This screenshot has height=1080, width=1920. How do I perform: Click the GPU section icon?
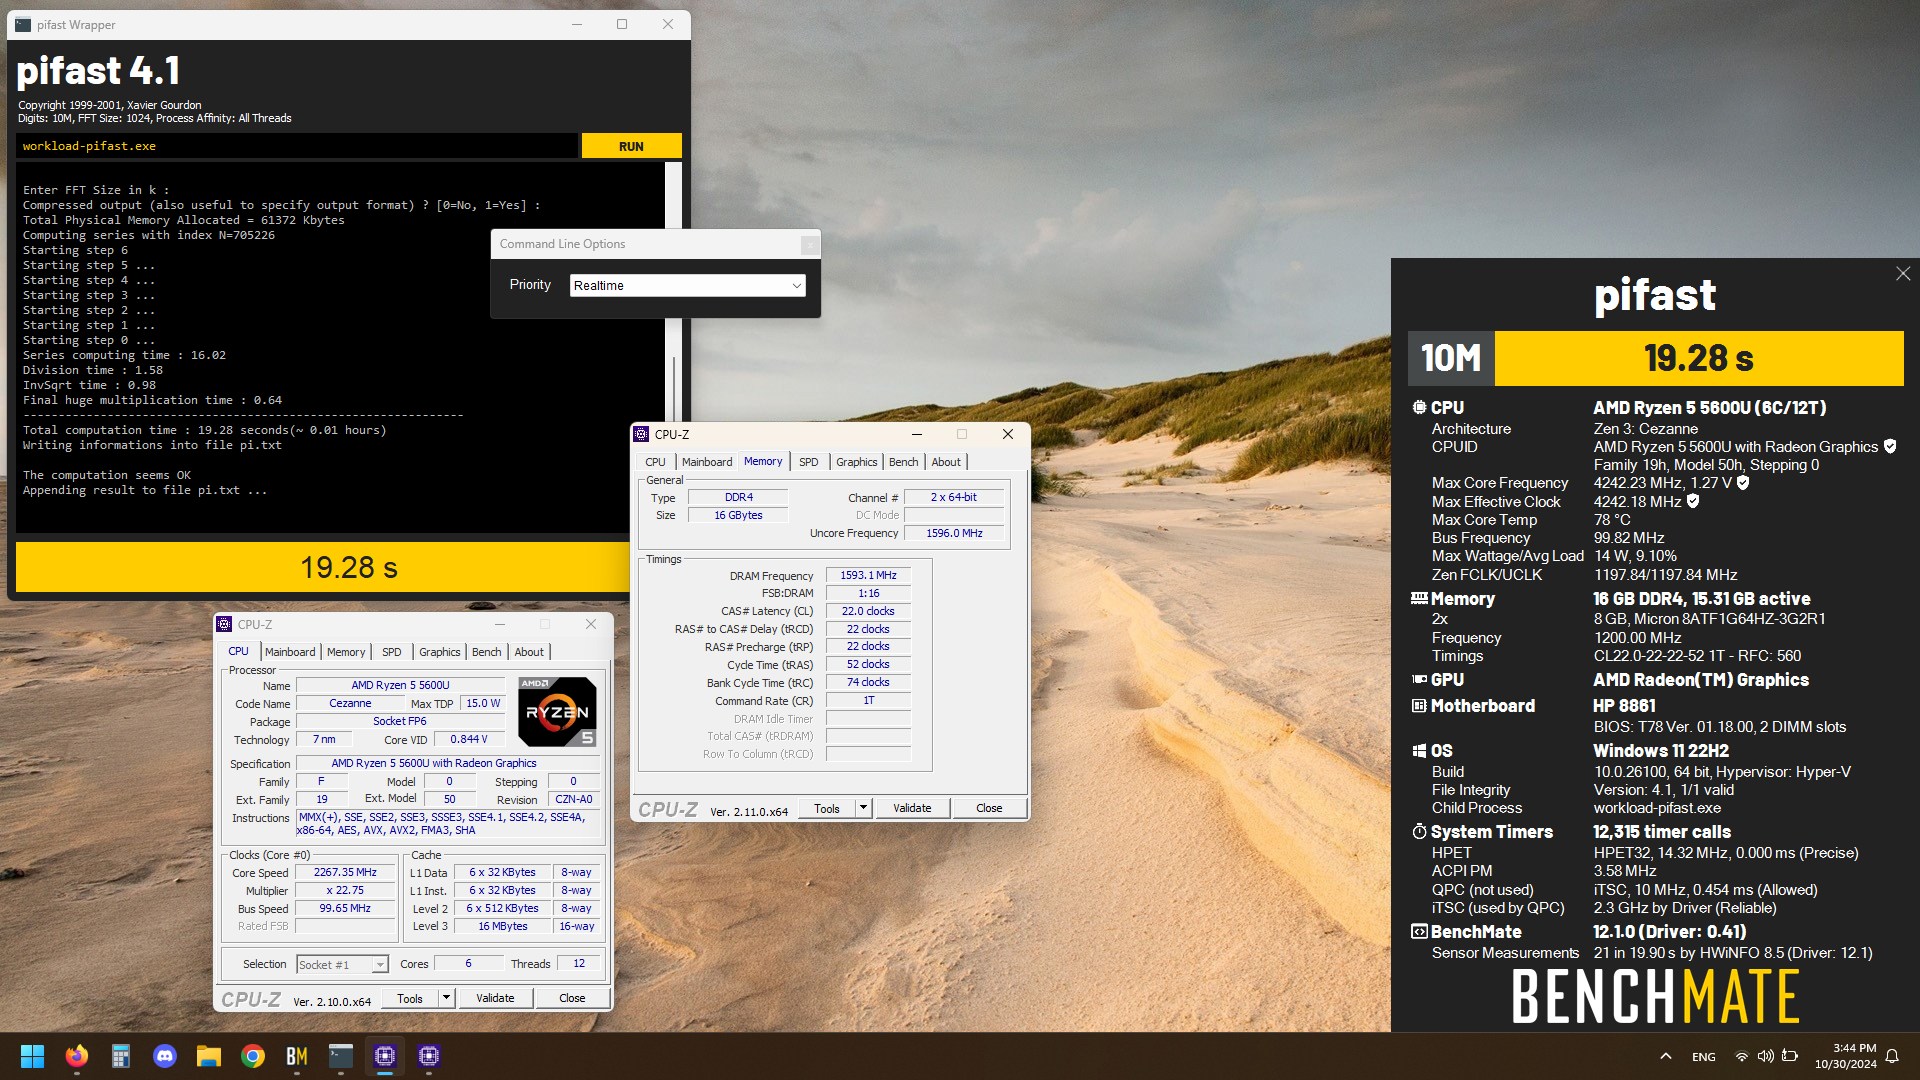[1419, 679]
